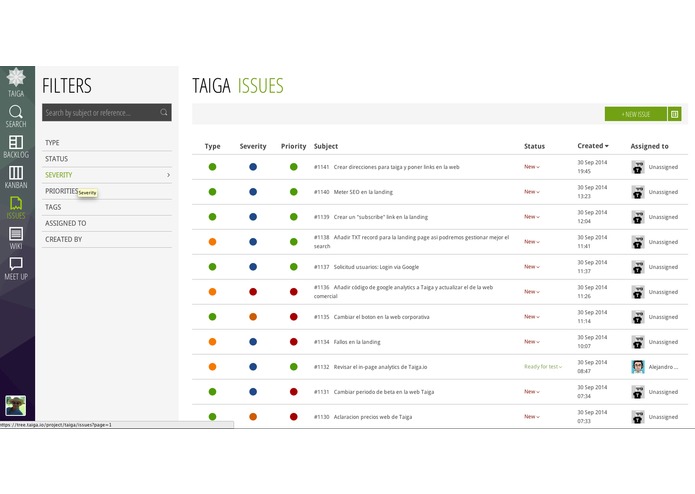Open the Assigned To filter category
Image resolution: width=695 pixels, height=494 pixels.
click(107, 223)
